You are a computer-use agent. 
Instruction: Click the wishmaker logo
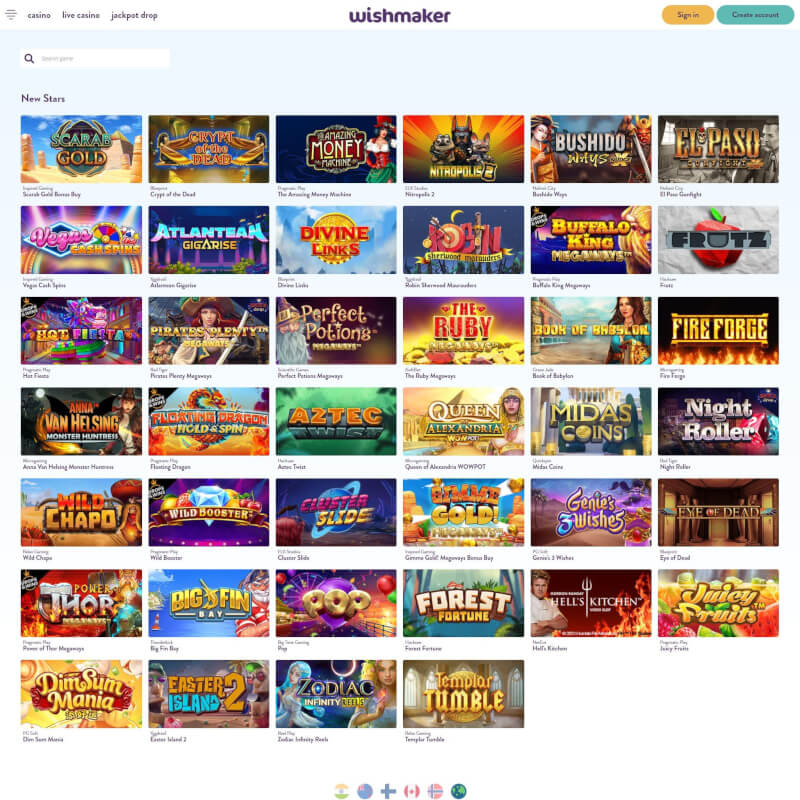pos(399,15)
